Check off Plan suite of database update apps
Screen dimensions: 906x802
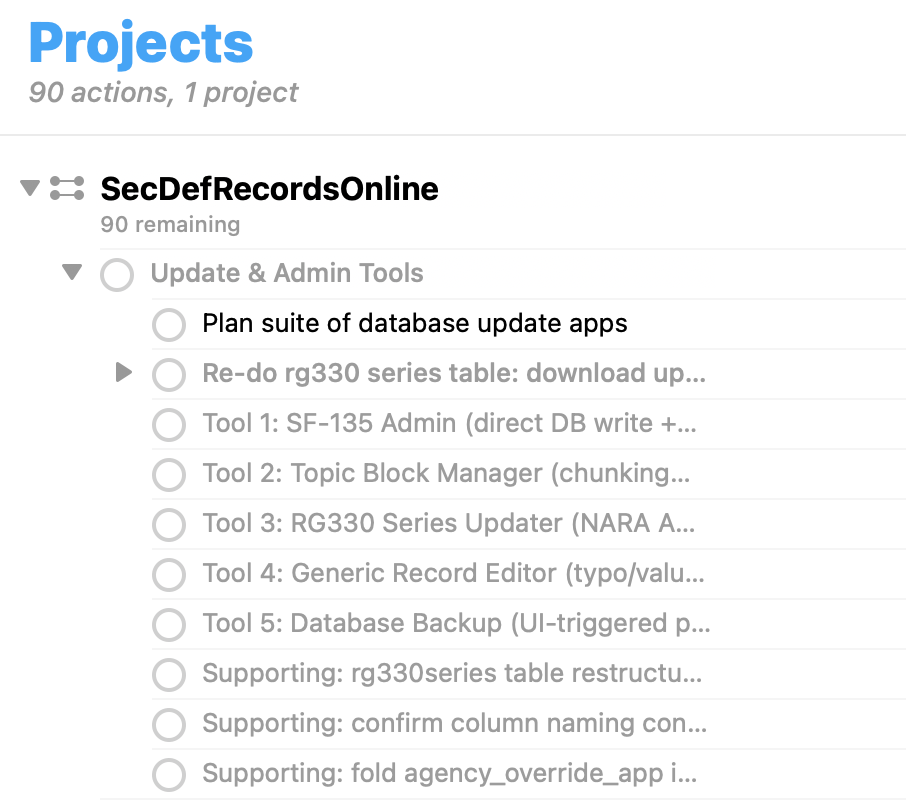pyautogui.click(x=169, y=324)
